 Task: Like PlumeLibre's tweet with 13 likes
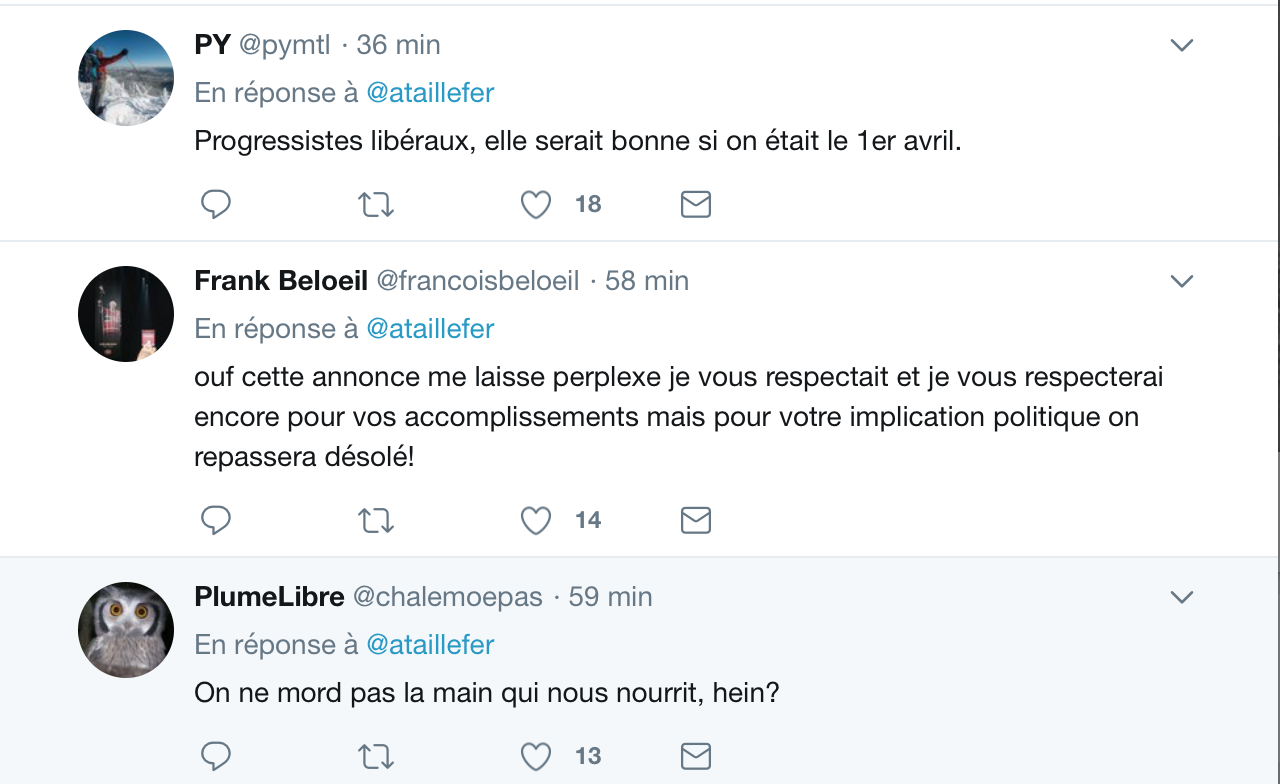tap(536, 757)
